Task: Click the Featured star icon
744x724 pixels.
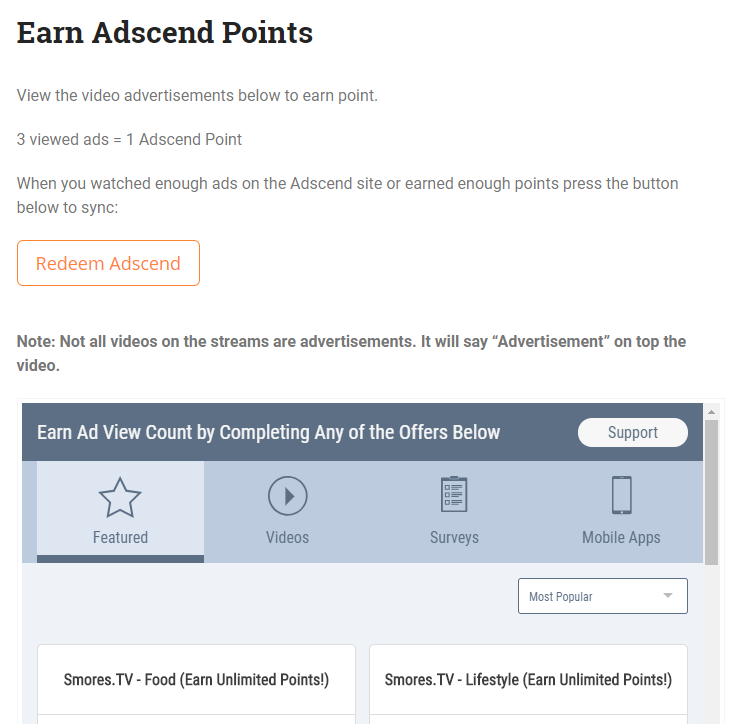Action: (x=120, y=497)
